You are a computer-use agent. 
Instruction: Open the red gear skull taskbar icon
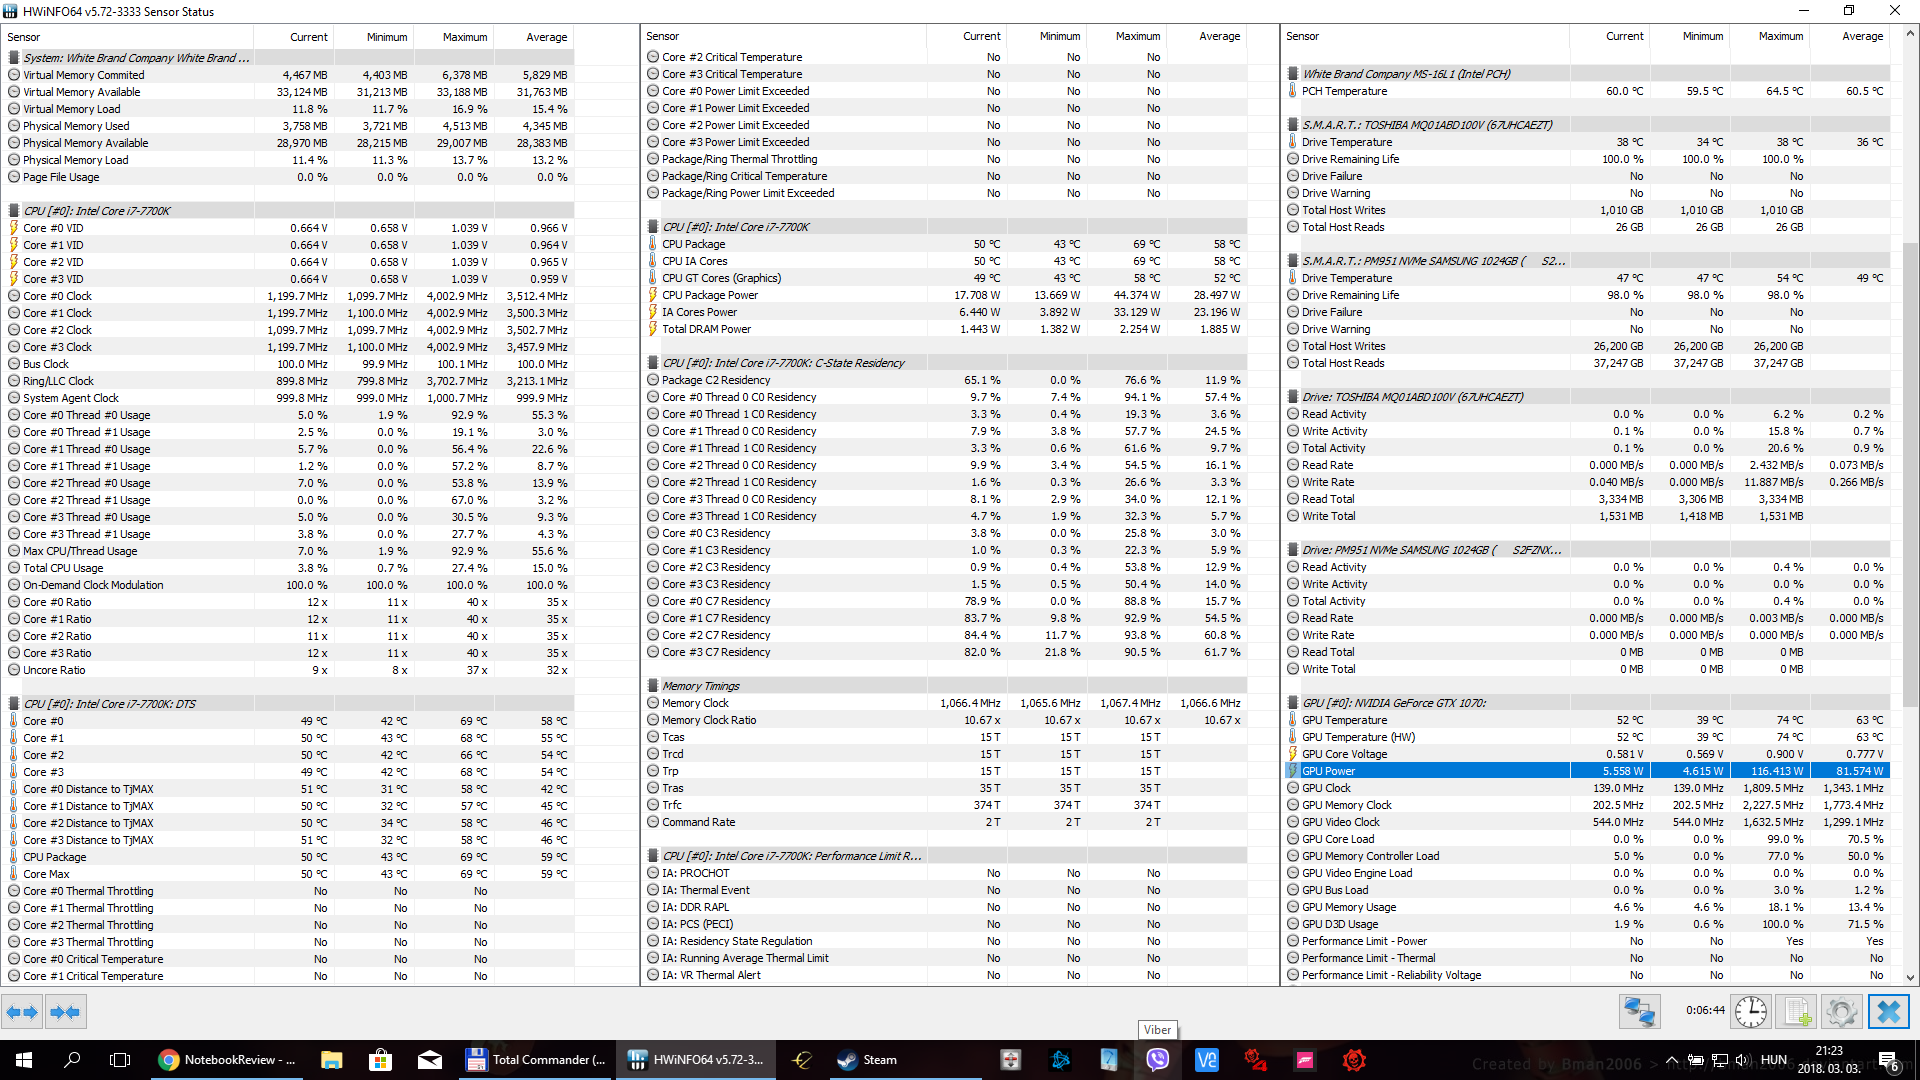(x=1354, y=1060)
